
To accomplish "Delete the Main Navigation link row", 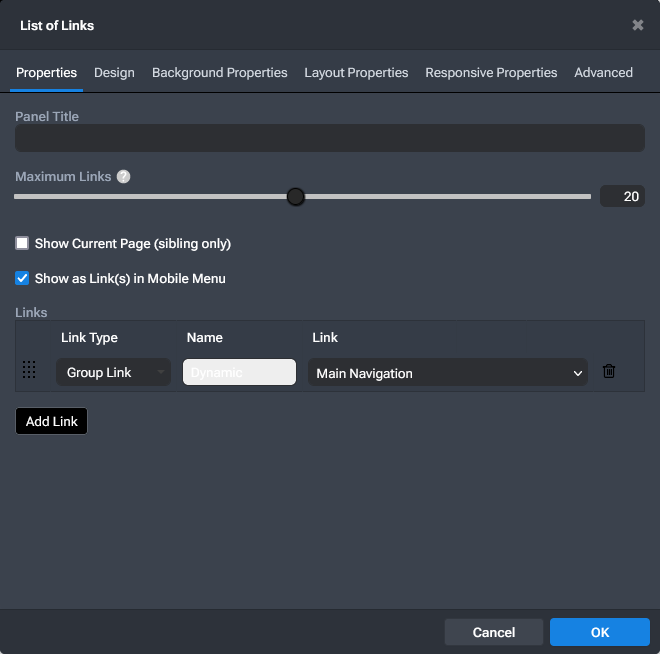I will (609, 371).
